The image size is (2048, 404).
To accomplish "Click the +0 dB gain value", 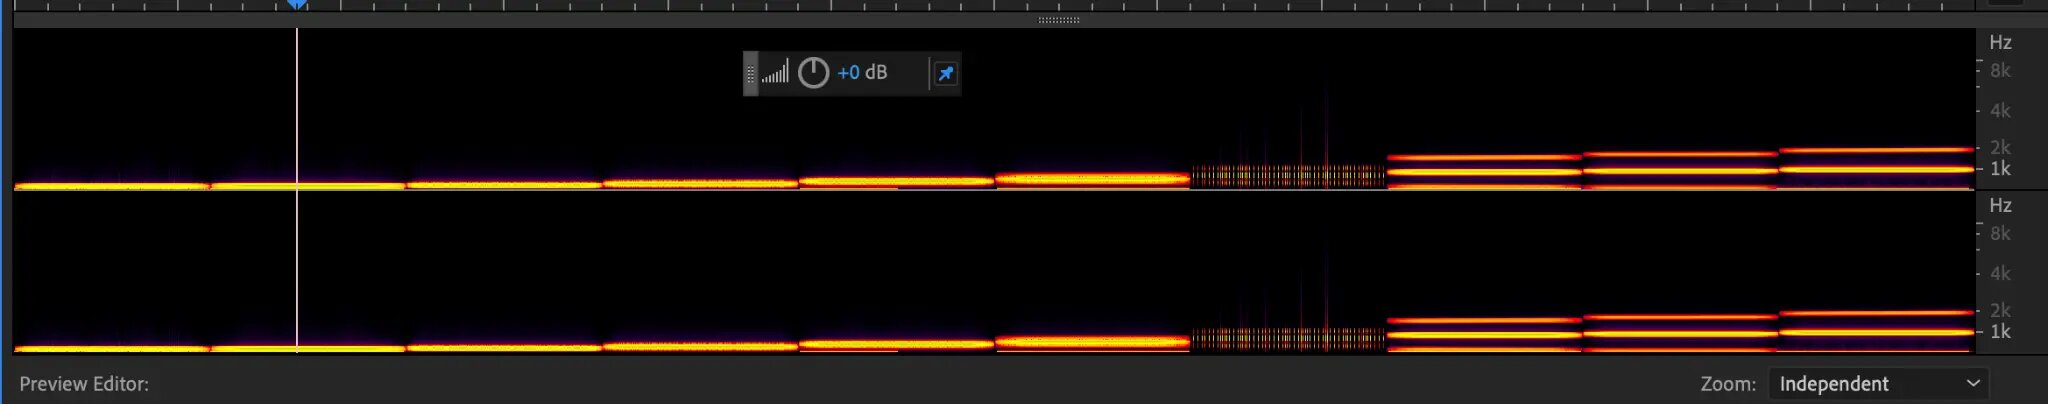I will 862,73.
